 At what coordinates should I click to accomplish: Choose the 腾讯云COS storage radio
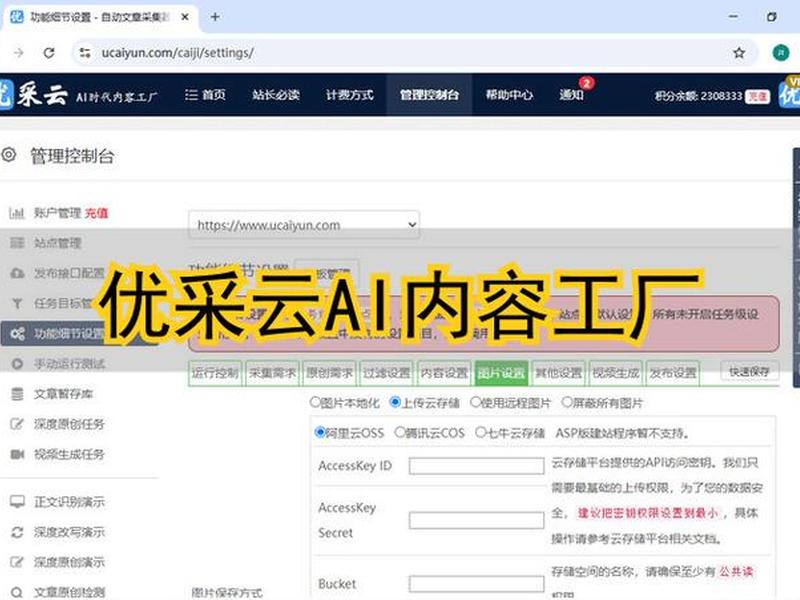tap(399, 433)
